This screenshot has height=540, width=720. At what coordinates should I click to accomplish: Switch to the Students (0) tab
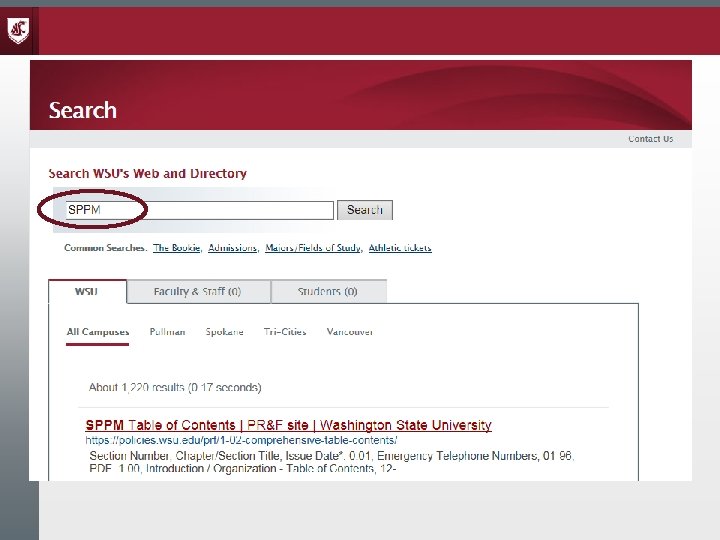pos(328,292)
